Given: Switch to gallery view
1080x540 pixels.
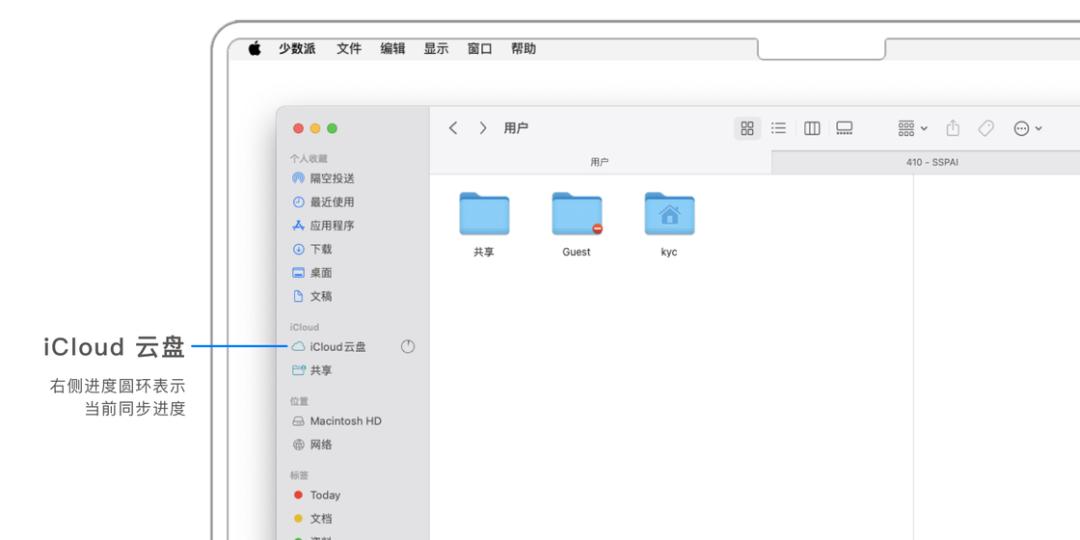Looking at the screenshot, I should (x=844, y=128).
